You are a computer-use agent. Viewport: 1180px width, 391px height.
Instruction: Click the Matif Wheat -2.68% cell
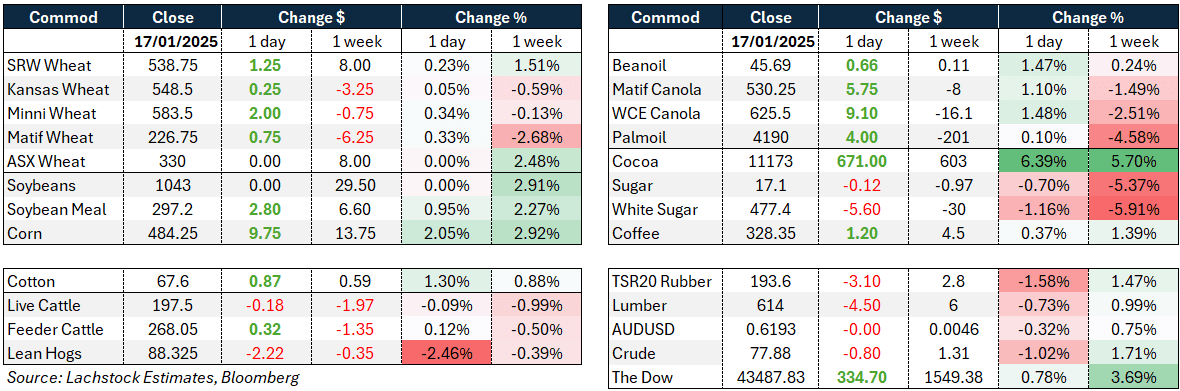pyautogui.click(x=536, y=138)
